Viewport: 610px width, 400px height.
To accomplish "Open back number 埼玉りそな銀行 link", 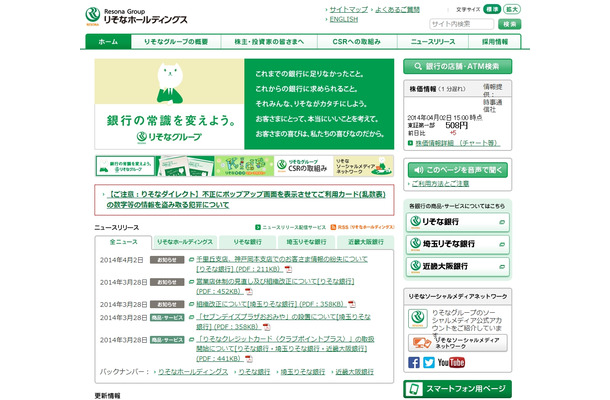I will pyautogui.click(x=303, y=372).
